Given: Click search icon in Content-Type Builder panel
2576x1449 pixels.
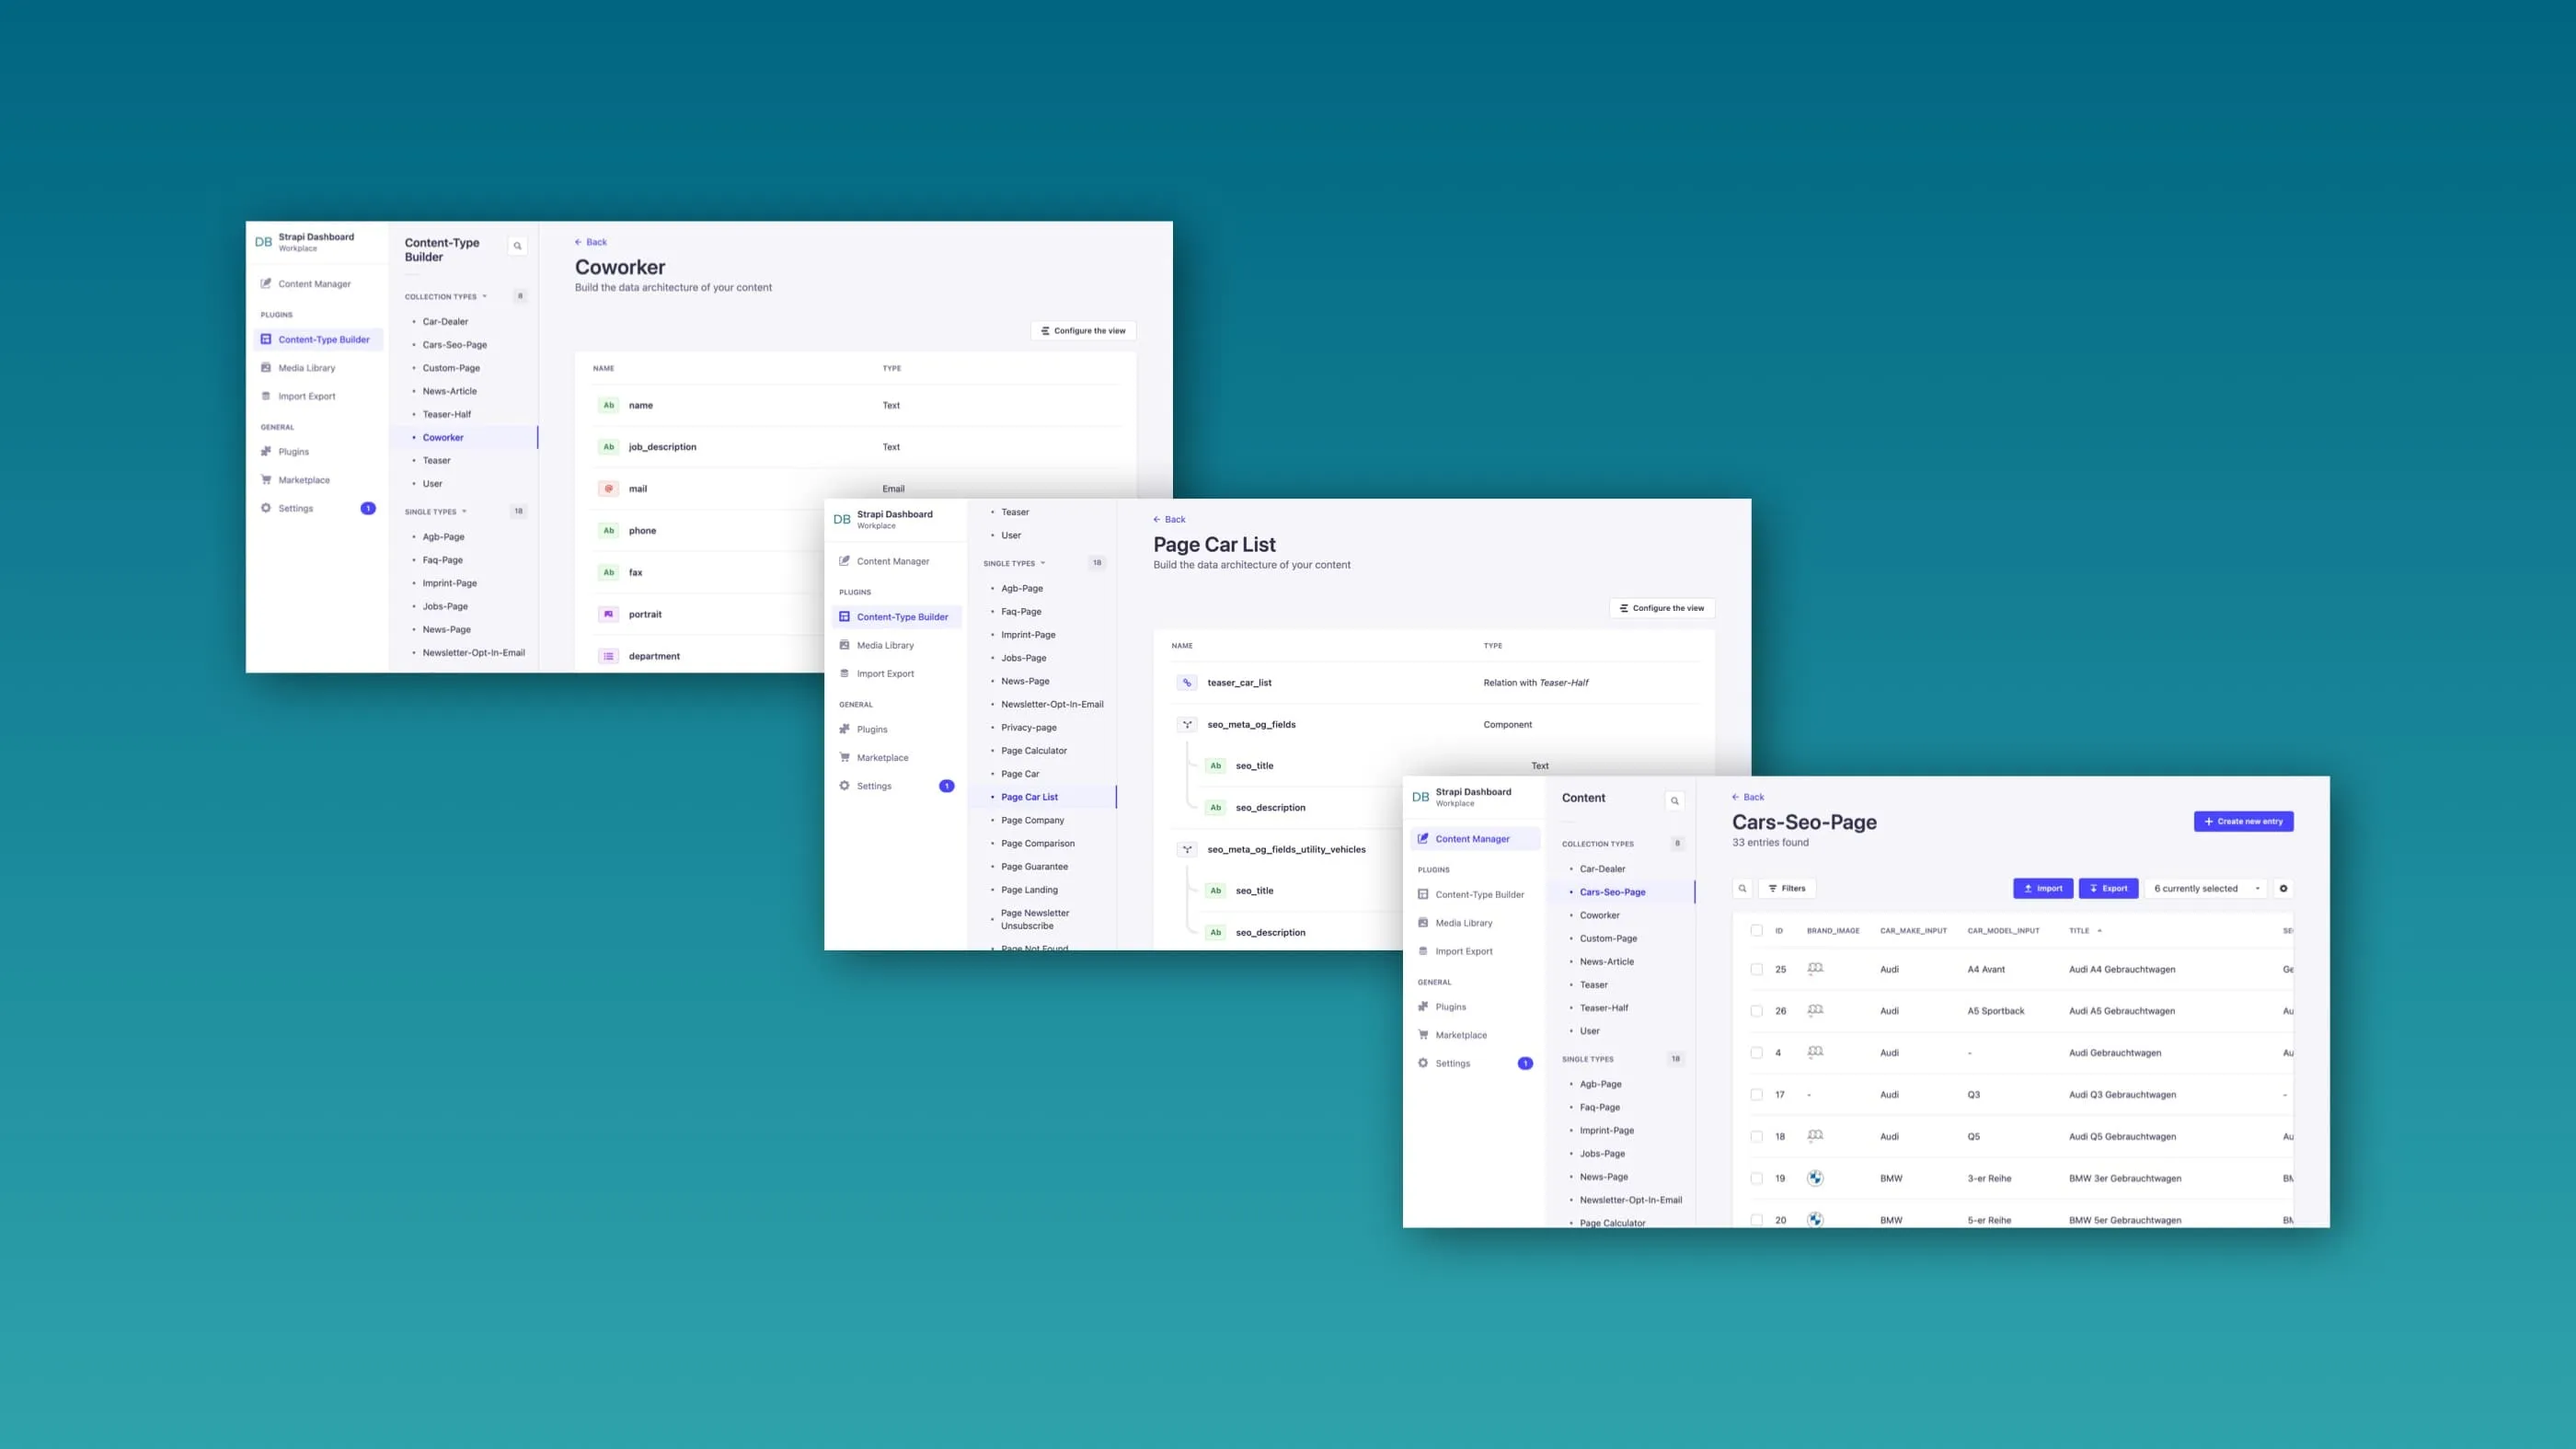Looking at the screenshot, I should [517, 246].
